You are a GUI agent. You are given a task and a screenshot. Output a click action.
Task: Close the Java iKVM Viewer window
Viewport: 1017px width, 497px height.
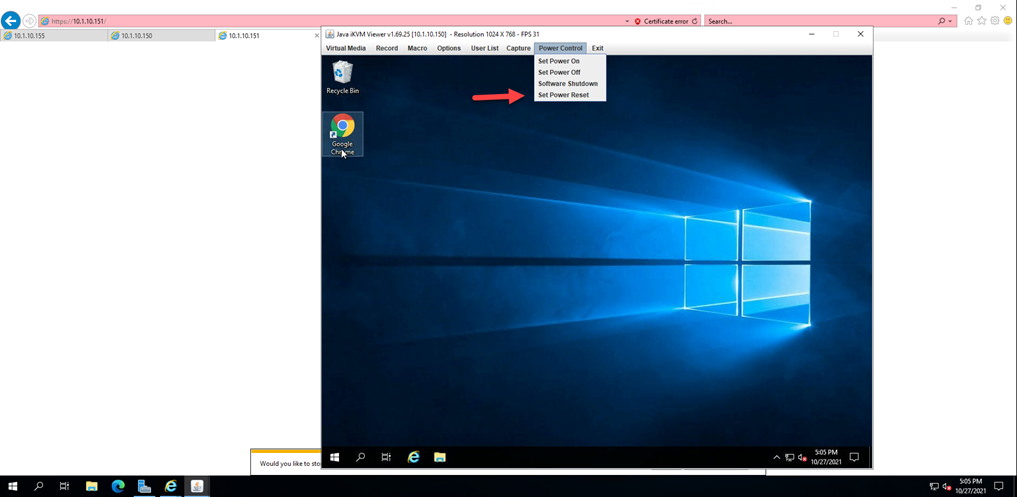tap(860, 34)
